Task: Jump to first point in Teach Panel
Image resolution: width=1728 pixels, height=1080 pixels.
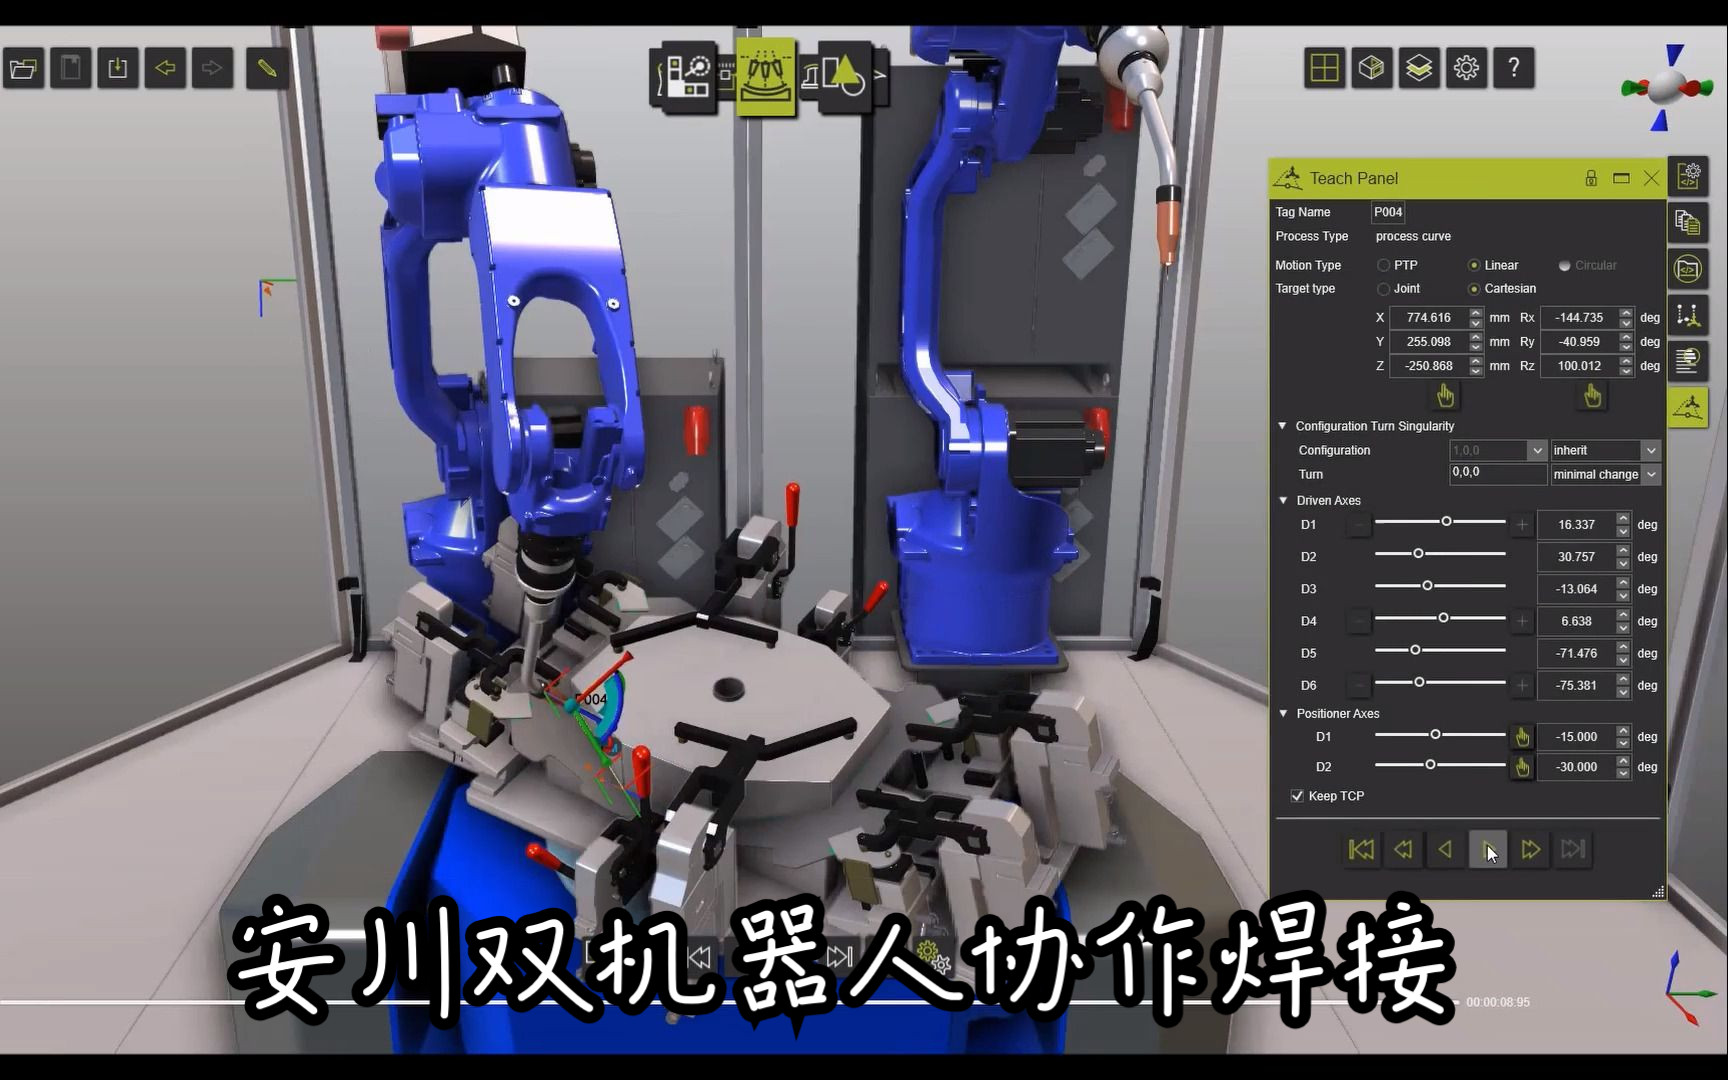Action: click(1361, 850)
